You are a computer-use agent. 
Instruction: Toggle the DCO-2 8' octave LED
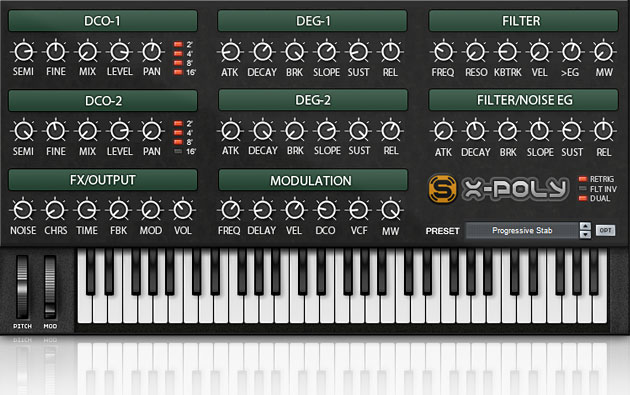click(178, 142)
